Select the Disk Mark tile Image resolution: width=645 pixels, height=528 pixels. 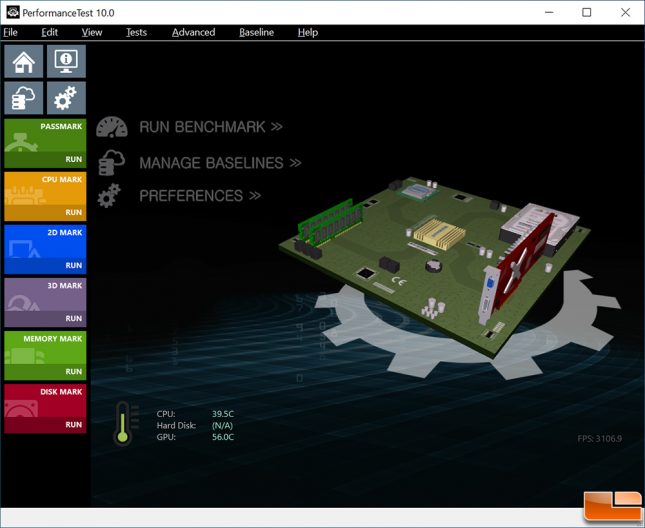[x=45, y=408]
